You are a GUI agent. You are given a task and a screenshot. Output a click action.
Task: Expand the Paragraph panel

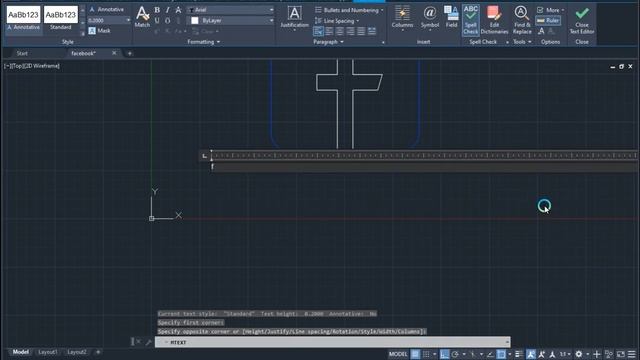pyautogui.click(x=328, y=42)
